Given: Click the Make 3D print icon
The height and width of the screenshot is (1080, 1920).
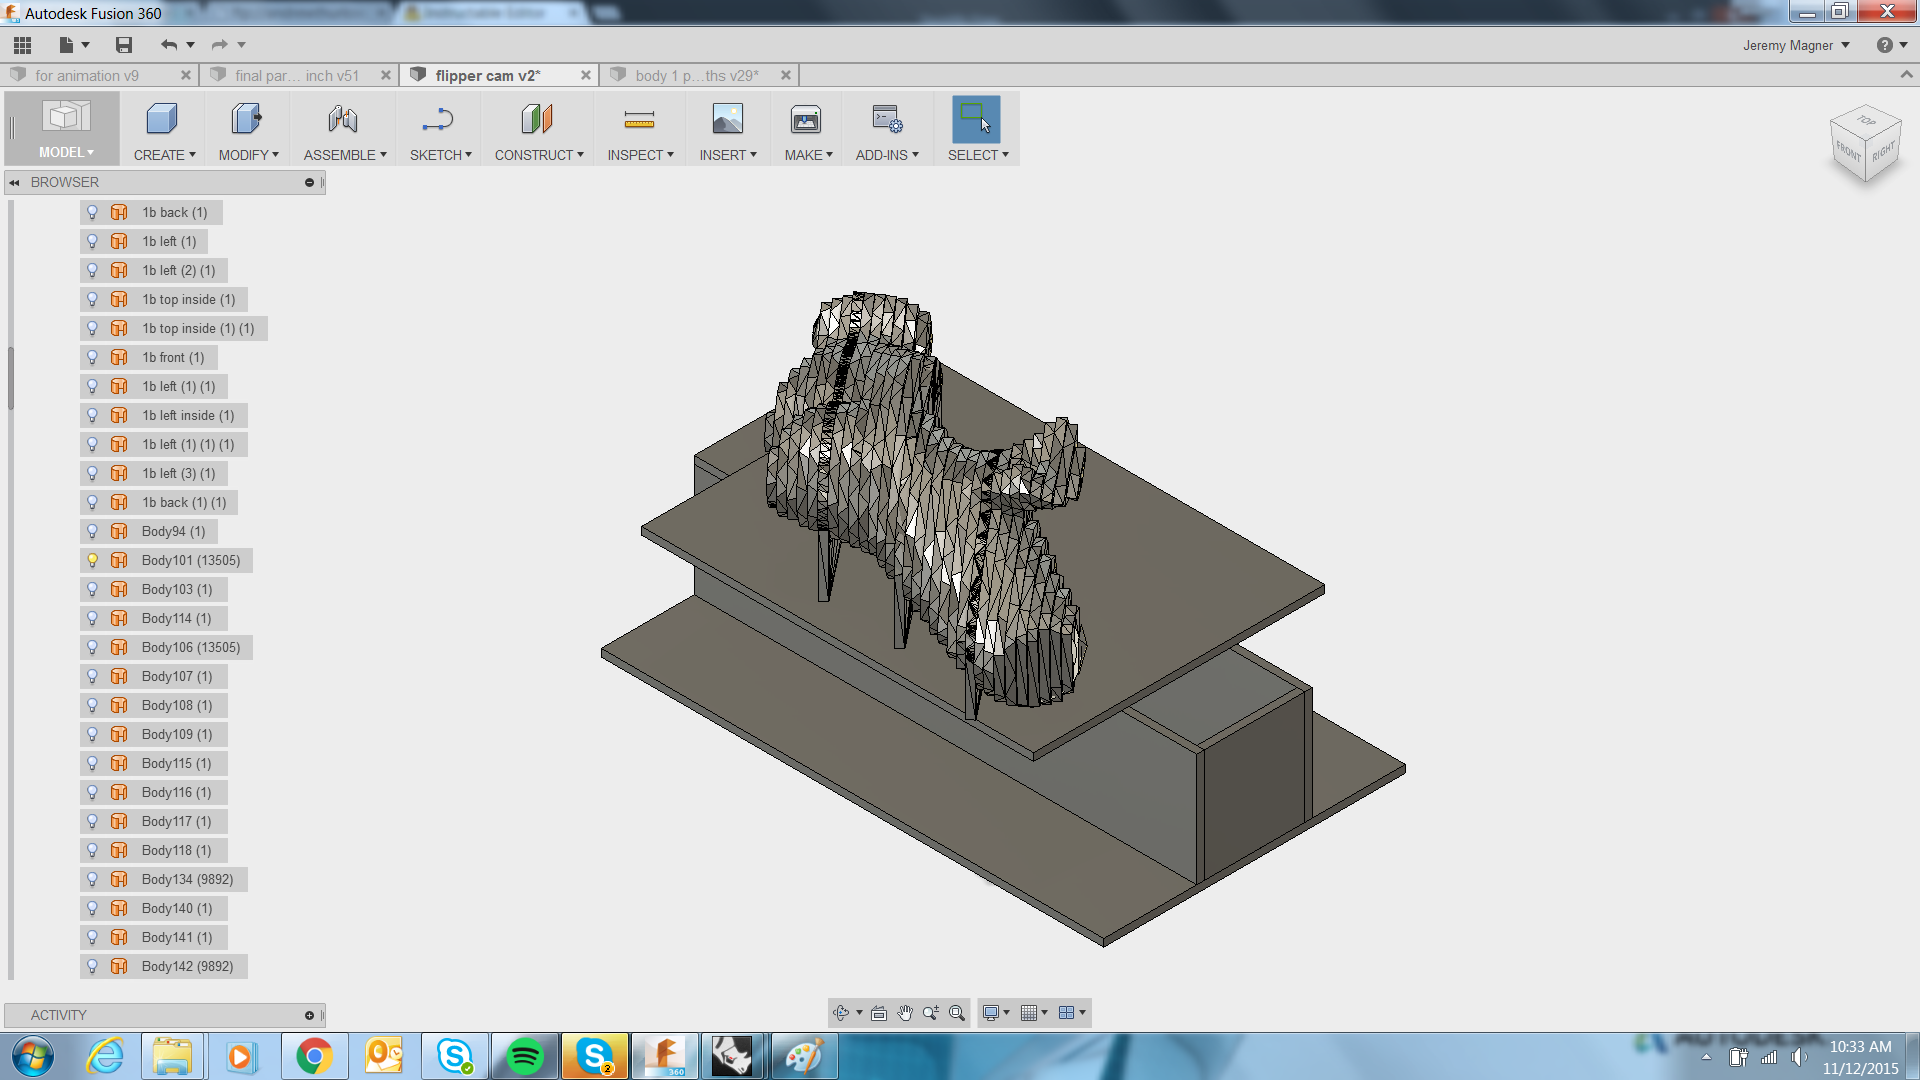Looking at the screenshot, I should click(806, 119).
